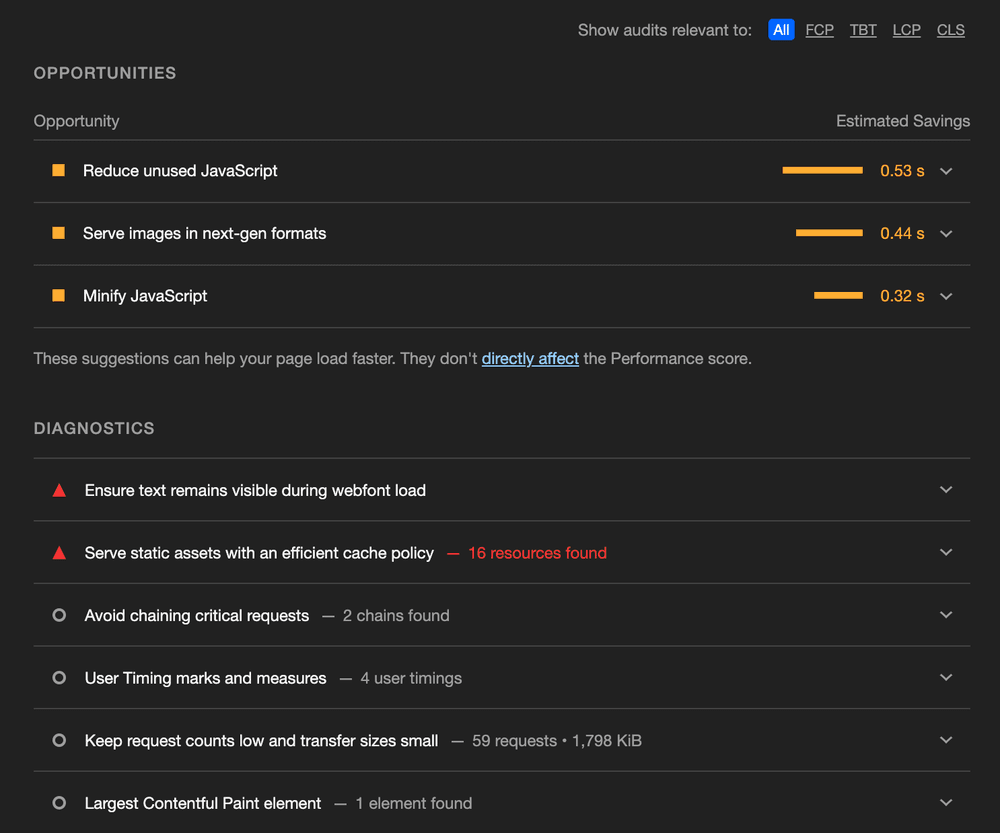Screen dimensions: 1000x833
Task: Click gray circle icon beside Largest Contentful Paint element
Action: coord(59,803)
